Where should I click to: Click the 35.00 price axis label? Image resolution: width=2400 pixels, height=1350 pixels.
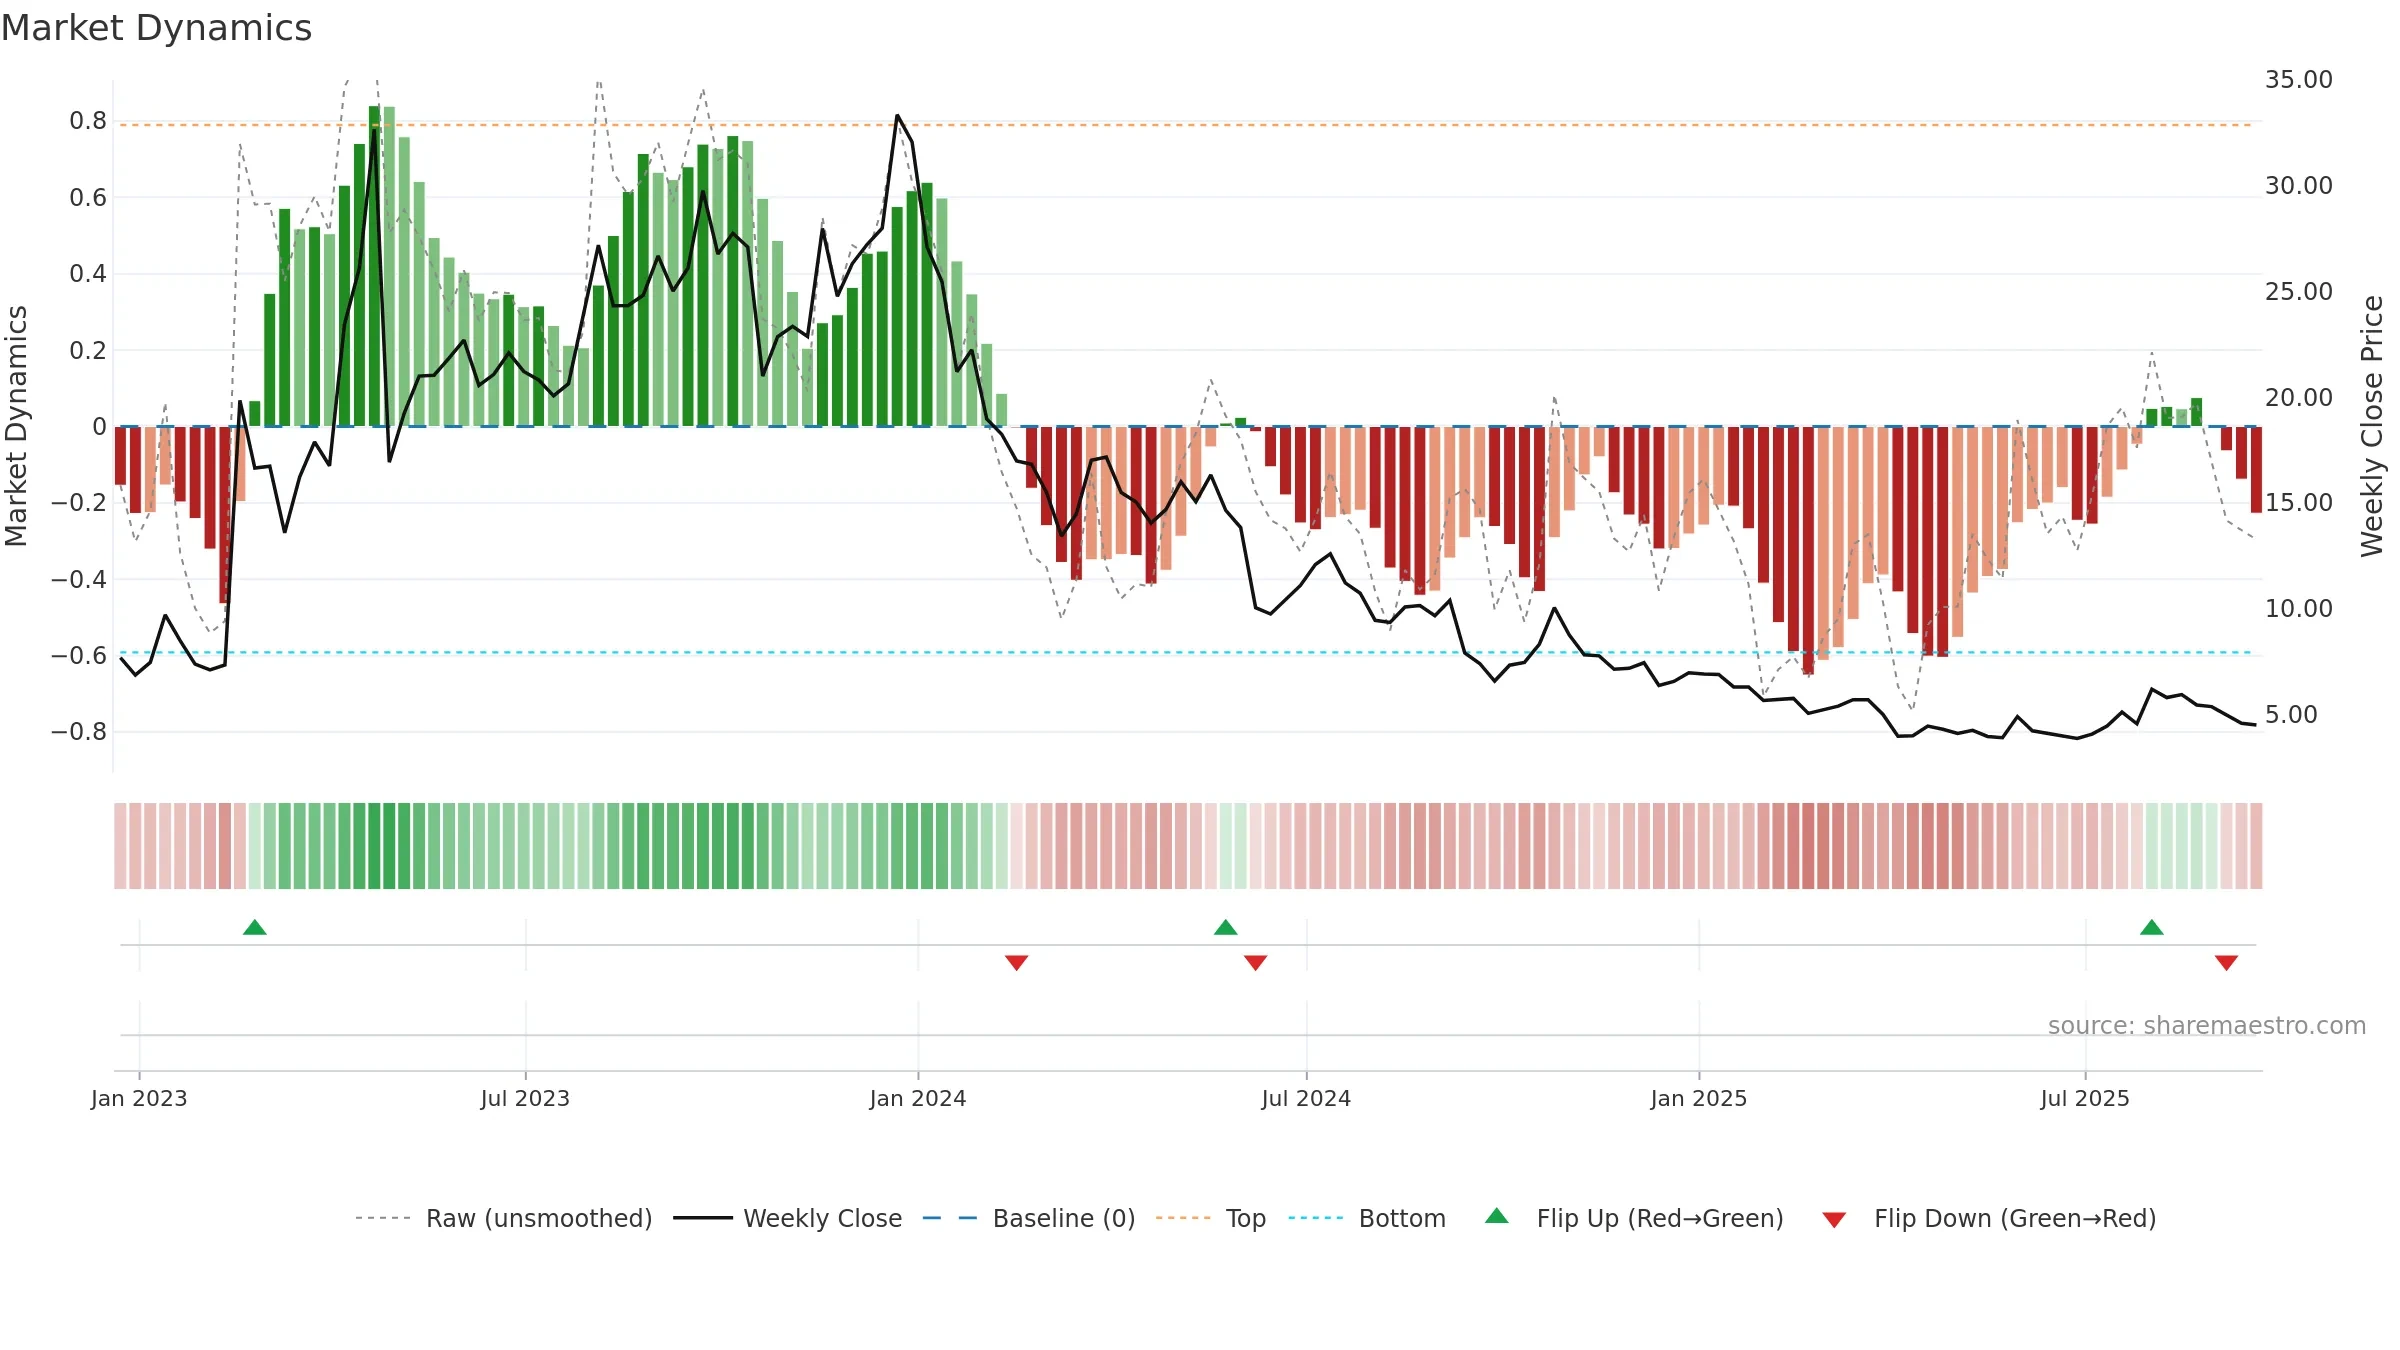point(2299,80)
